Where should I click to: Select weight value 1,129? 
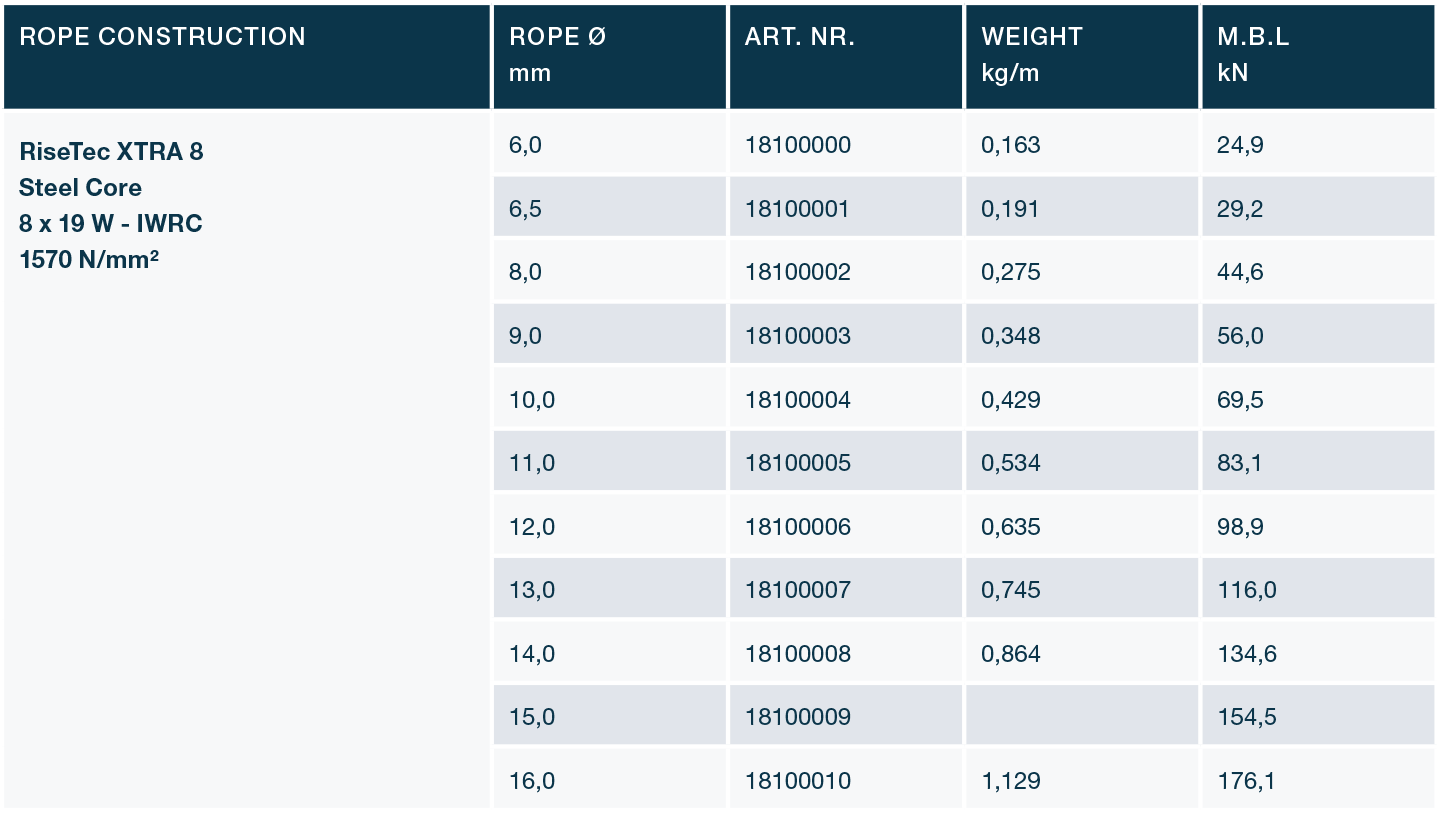coord(1011,781)
